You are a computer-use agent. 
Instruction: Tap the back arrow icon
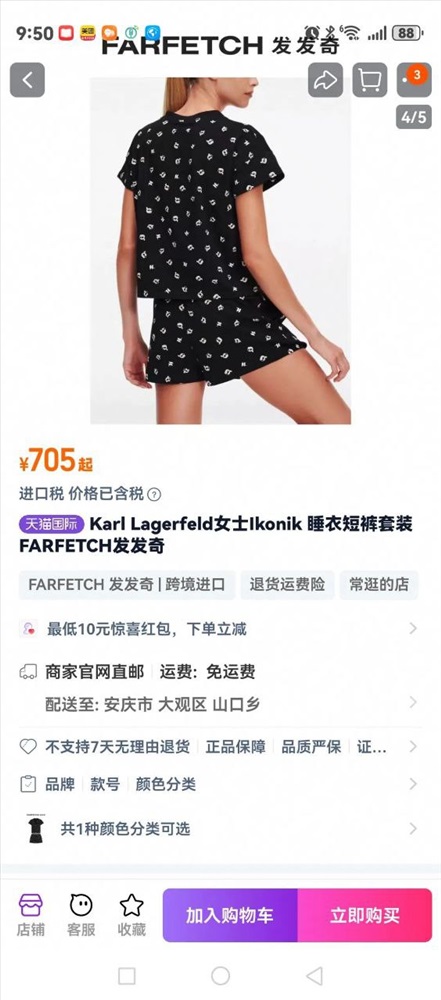[27, 80]
